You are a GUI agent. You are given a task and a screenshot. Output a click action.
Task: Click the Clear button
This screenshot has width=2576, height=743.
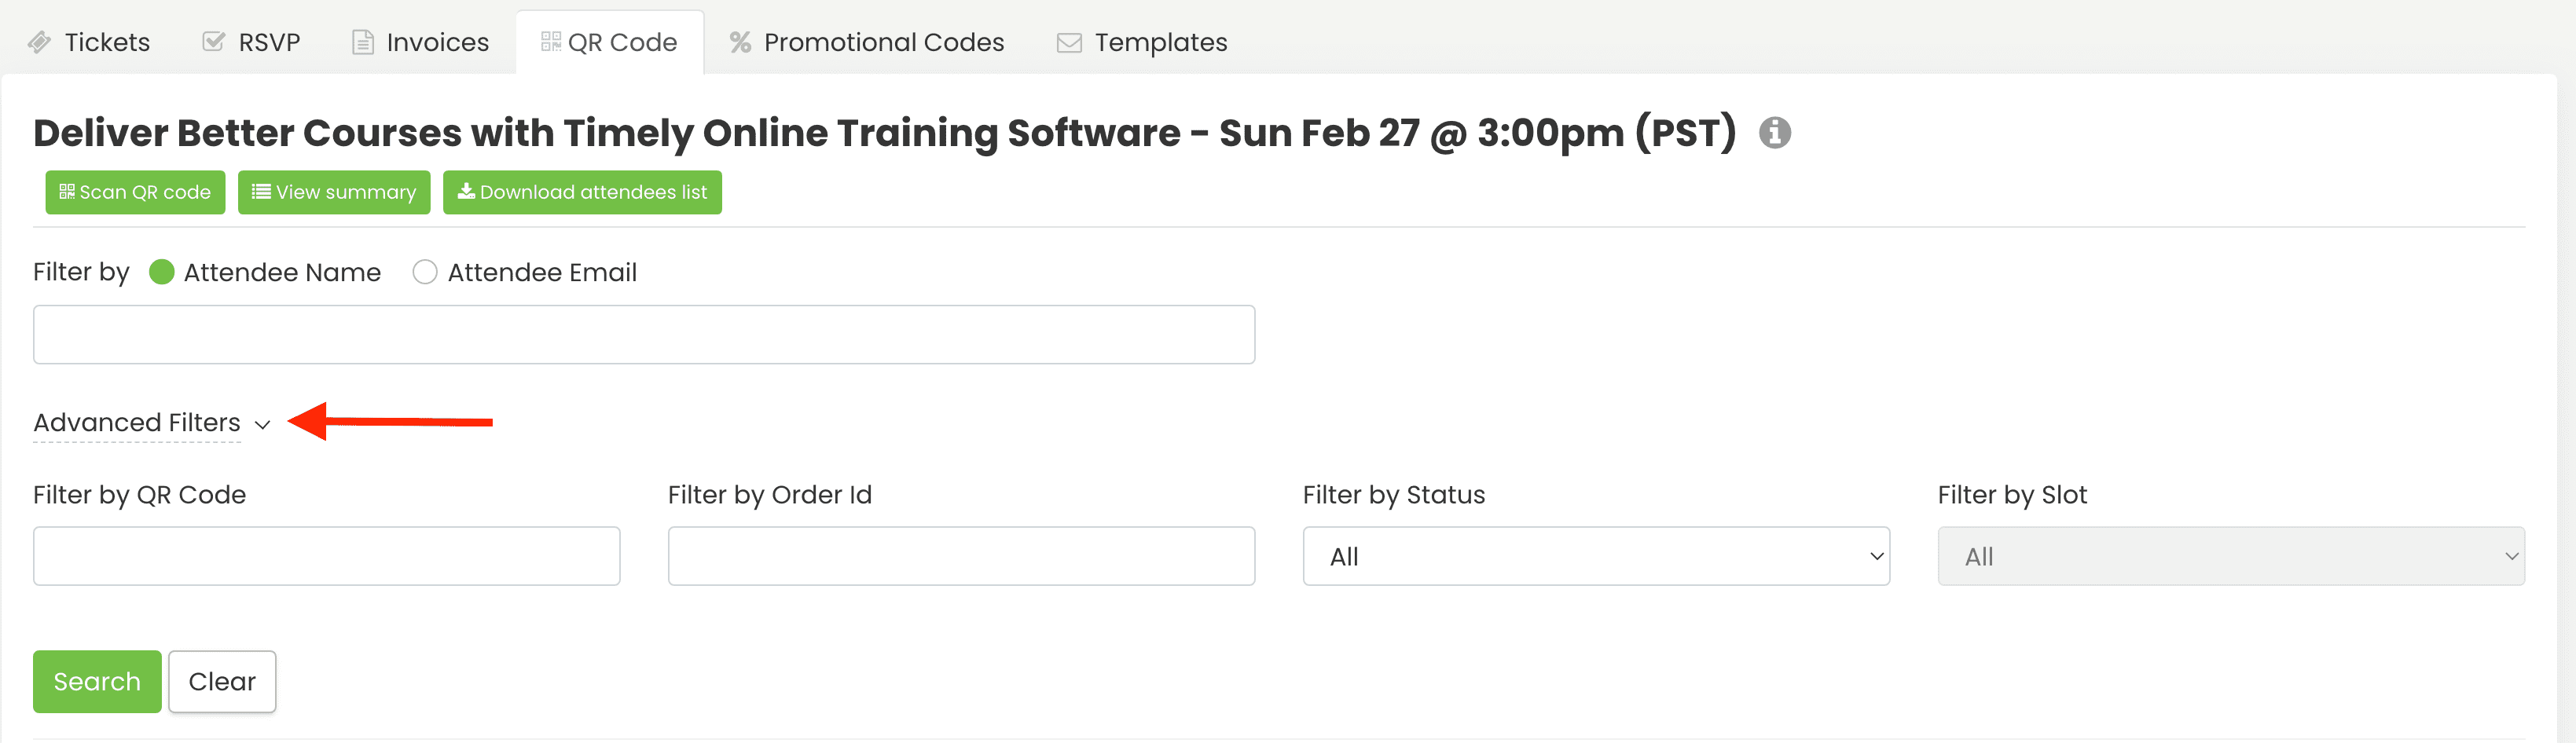point(222,682)
